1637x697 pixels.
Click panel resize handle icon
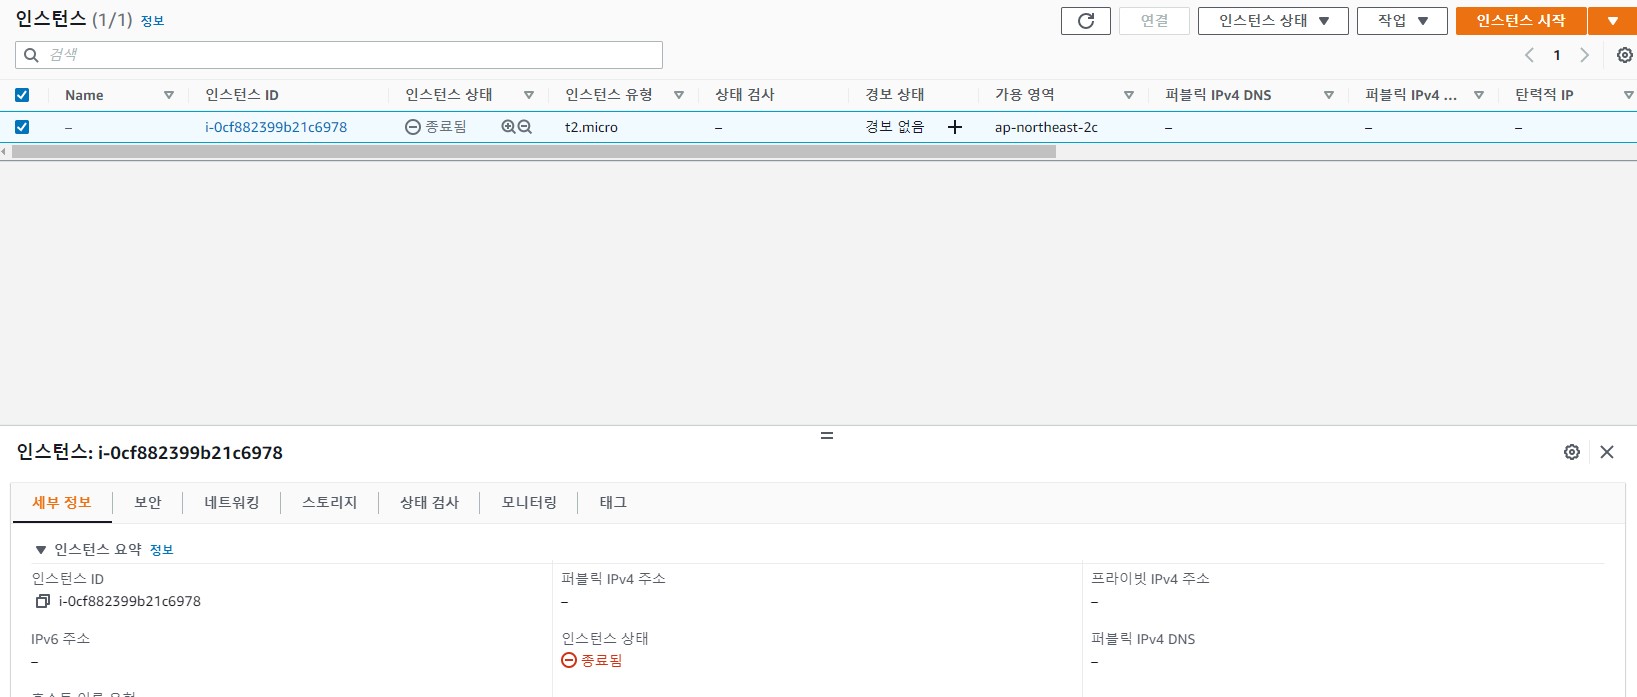(x=827, y=436)
